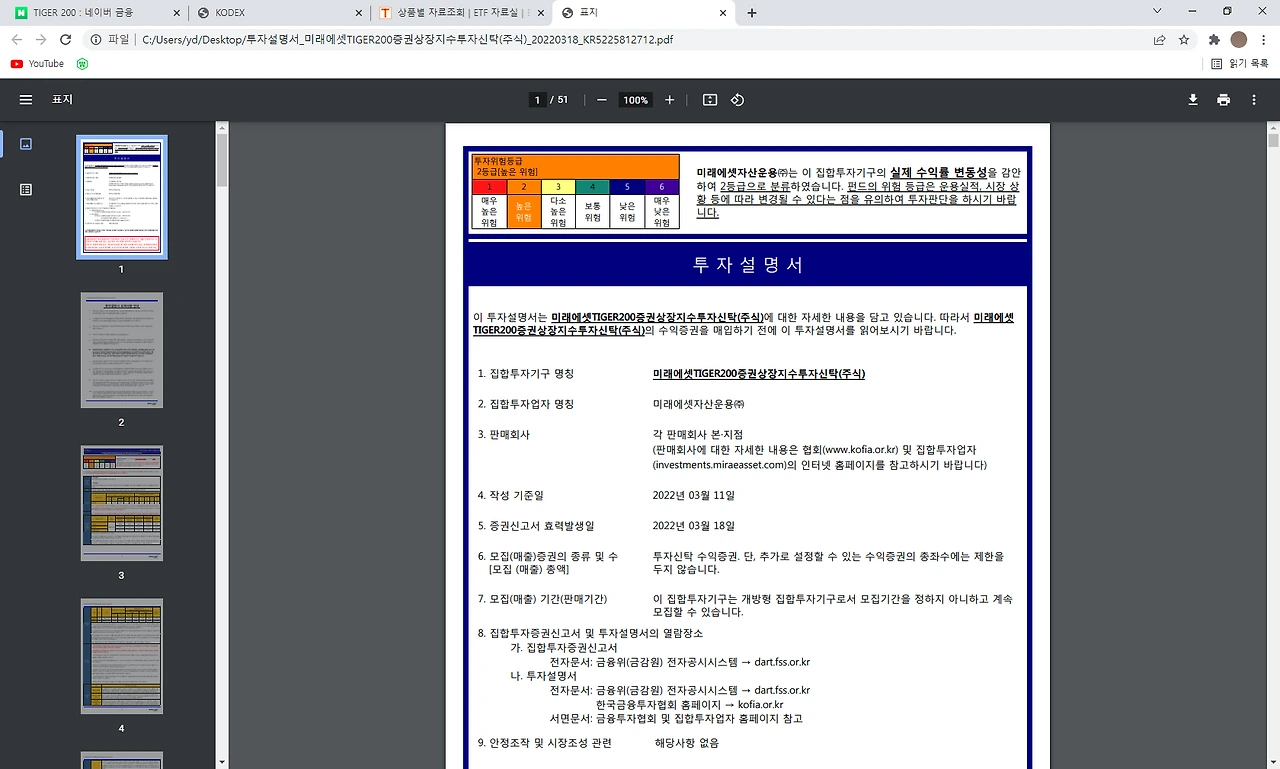Select page 1 thumbnail
This screenshot has height=769, width=1280.
(x=122, y=198)
